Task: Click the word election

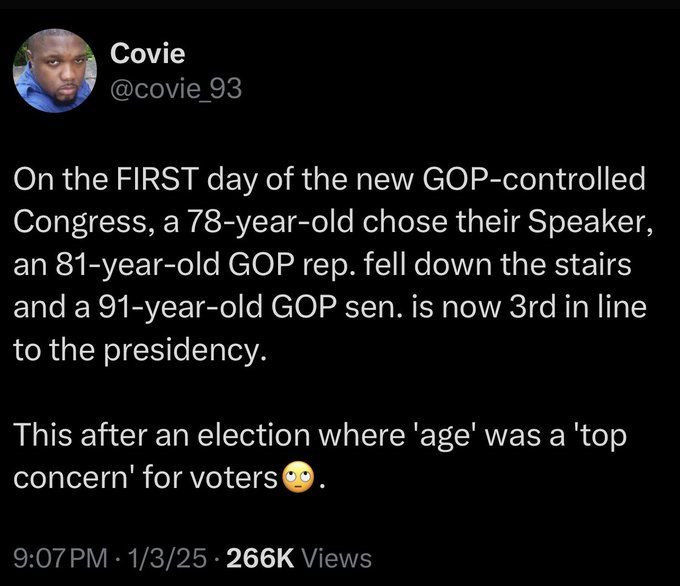Action: point(254,435)
